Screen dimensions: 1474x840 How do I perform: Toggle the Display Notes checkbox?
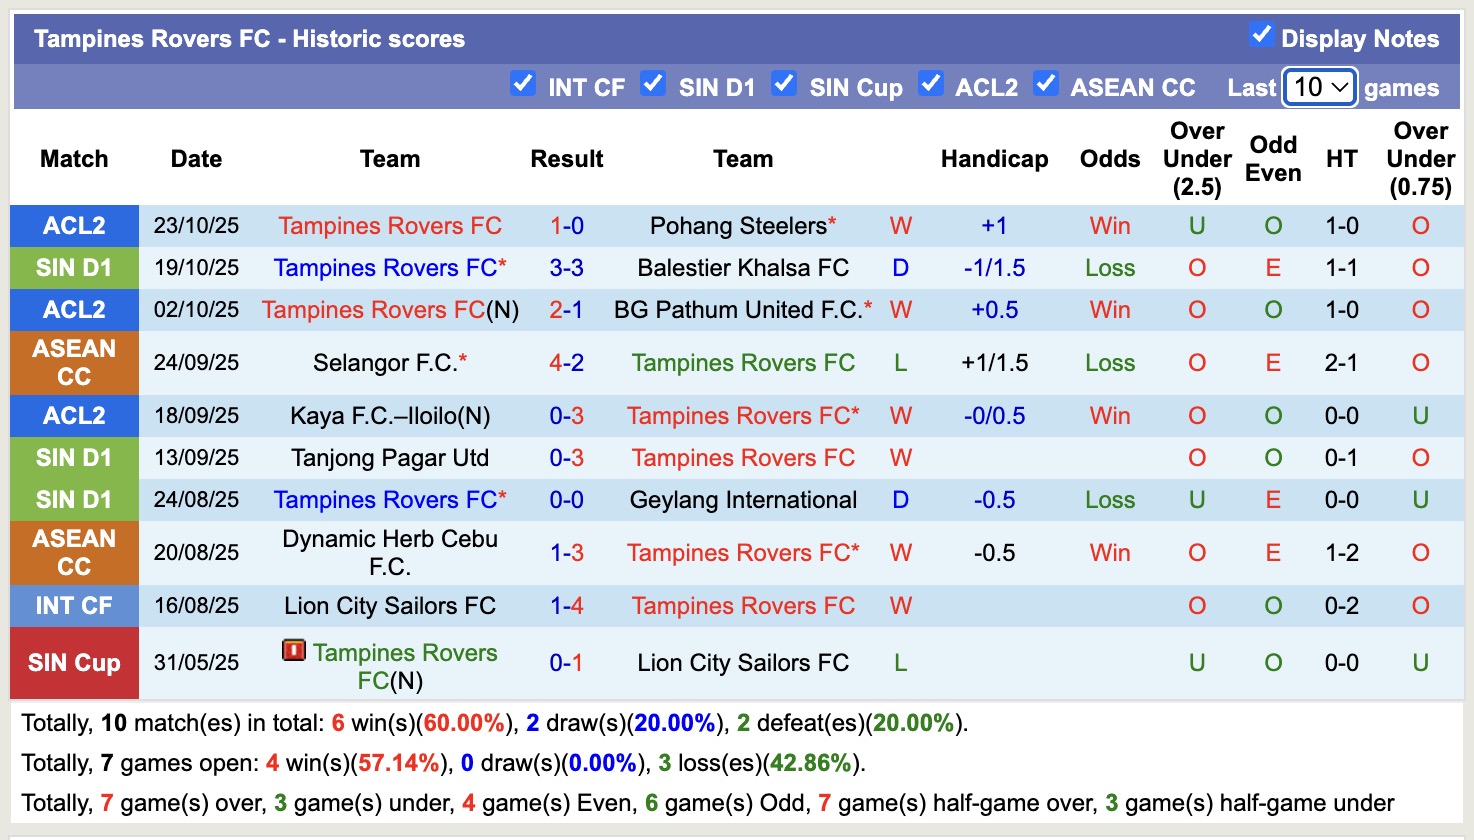click(1261, 35)
